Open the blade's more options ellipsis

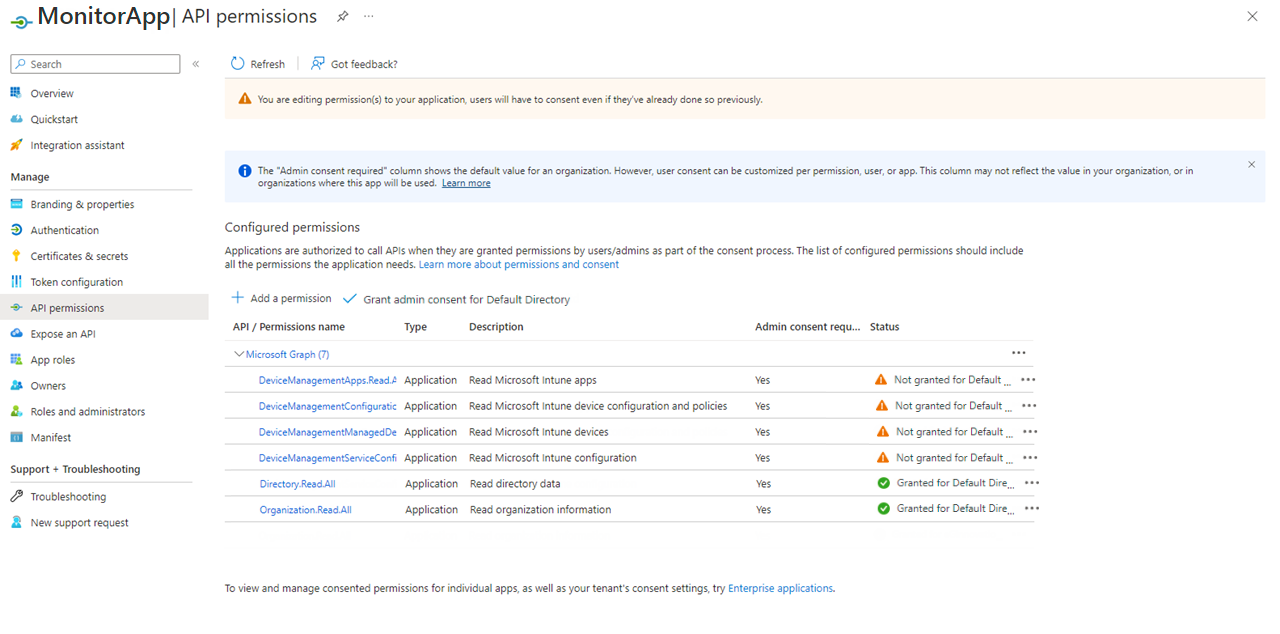369,17
